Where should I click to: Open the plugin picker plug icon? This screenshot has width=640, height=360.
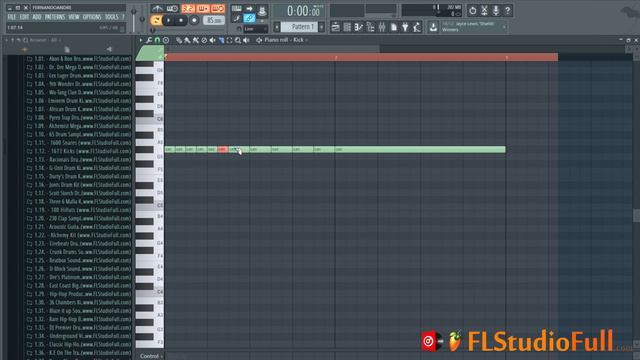pyautogui.click(x=405, y=27)
